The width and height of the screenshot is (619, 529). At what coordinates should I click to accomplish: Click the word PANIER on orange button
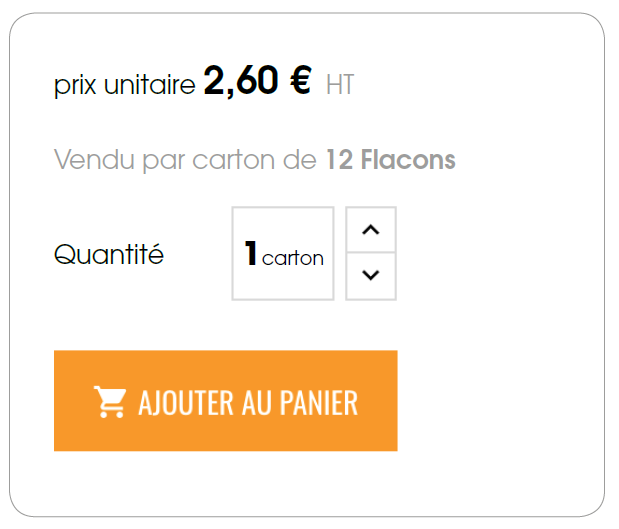click(x=319, y=402)
